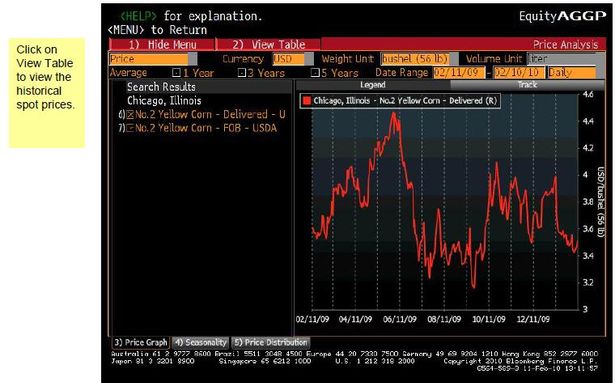The image size is (615, 383).
Task: Click the start date field 02/11/09
Action: click(x=459, y=73)
